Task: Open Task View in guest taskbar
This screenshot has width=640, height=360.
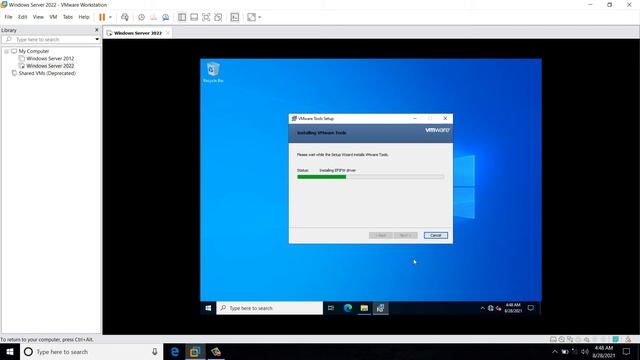Action: click(331, 308)
